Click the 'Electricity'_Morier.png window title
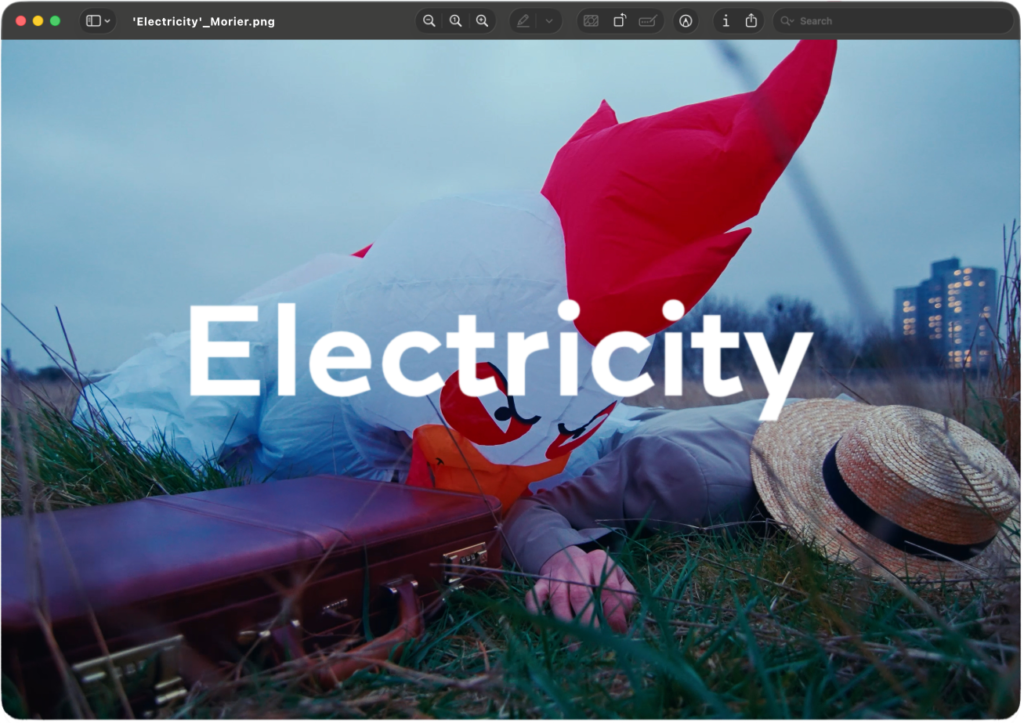Viewport: 1024px width, 723px height. (203, 21)
